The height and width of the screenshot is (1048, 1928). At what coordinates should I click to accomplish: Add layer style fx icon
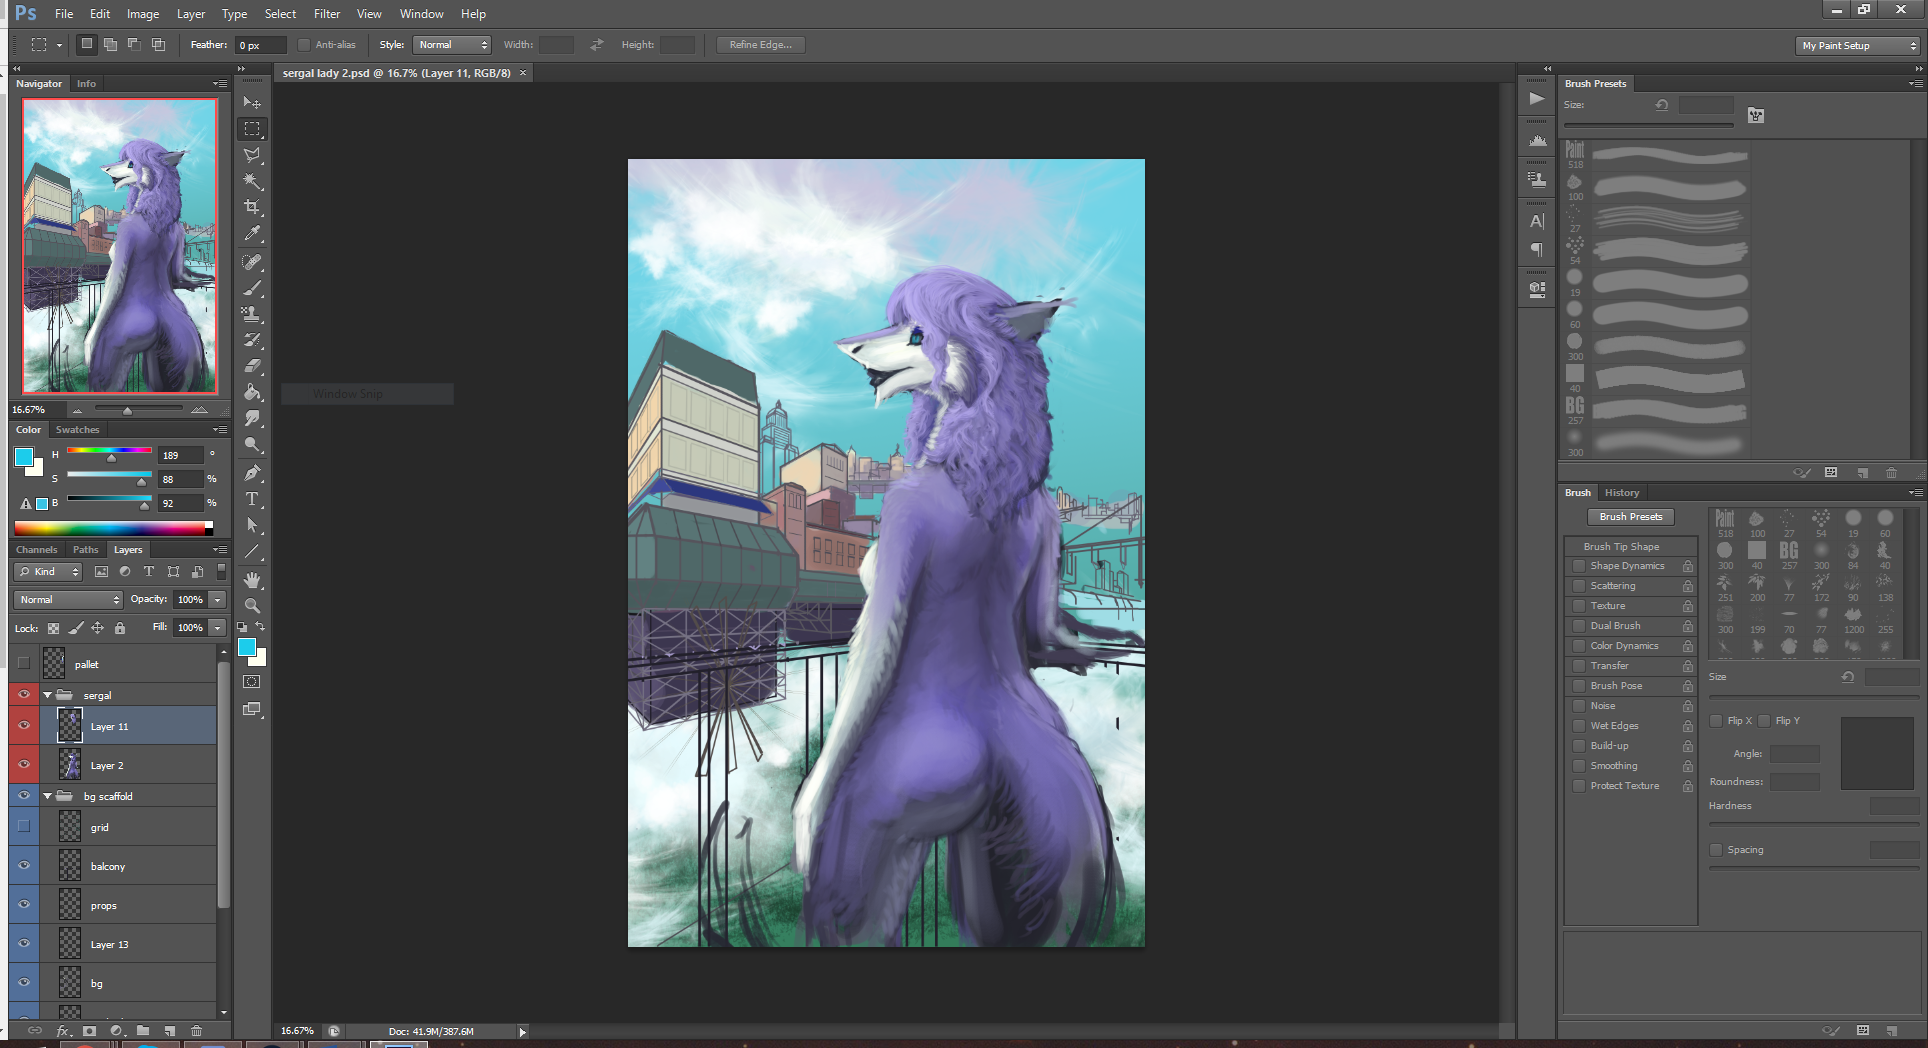click(63, 1030)
